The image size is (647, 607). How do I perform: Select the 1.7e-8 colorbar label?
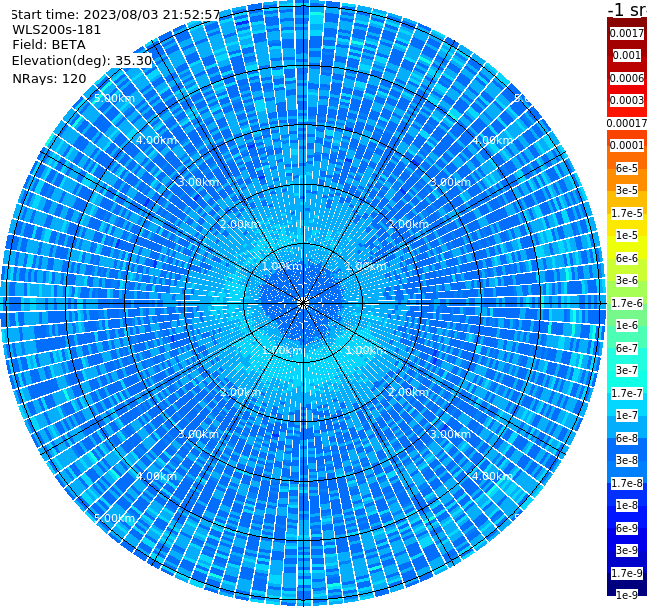pyautogui.click(x=627, y=483)
